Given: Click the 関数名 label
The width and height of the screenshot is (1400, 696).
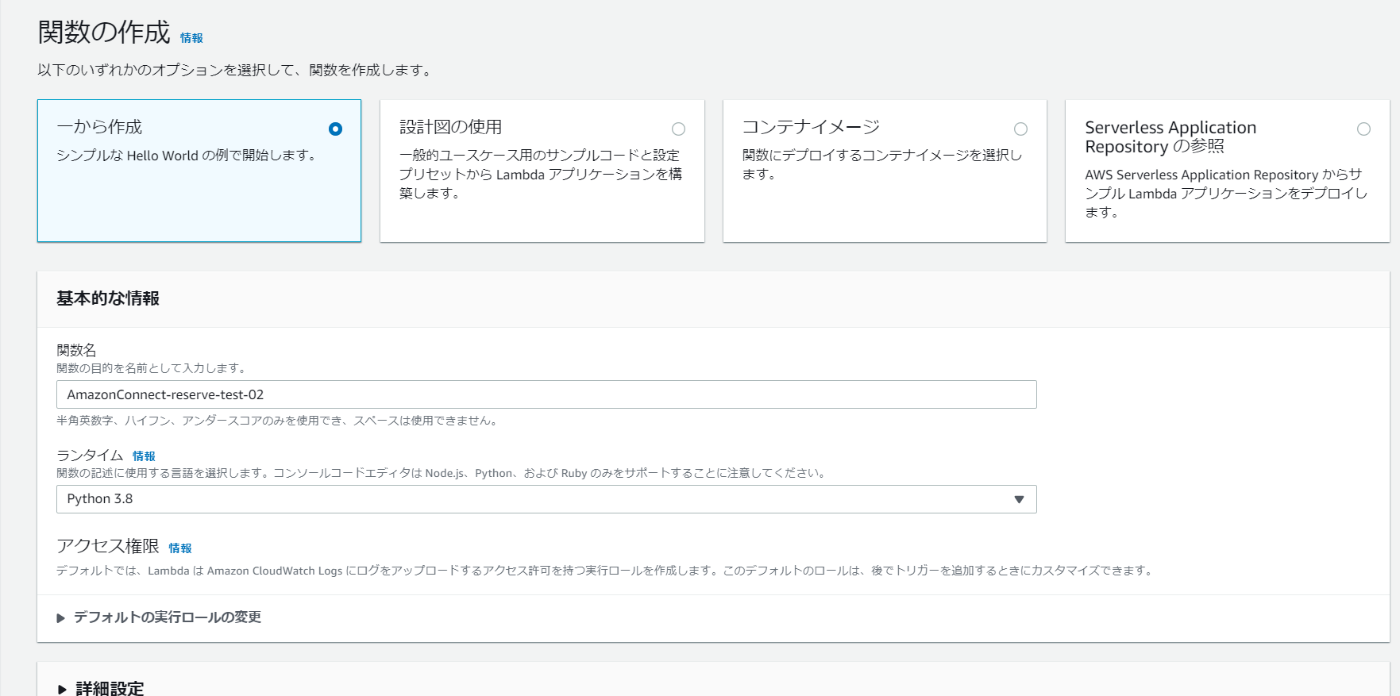Looking at the screenshot, I should click(77, 350).
